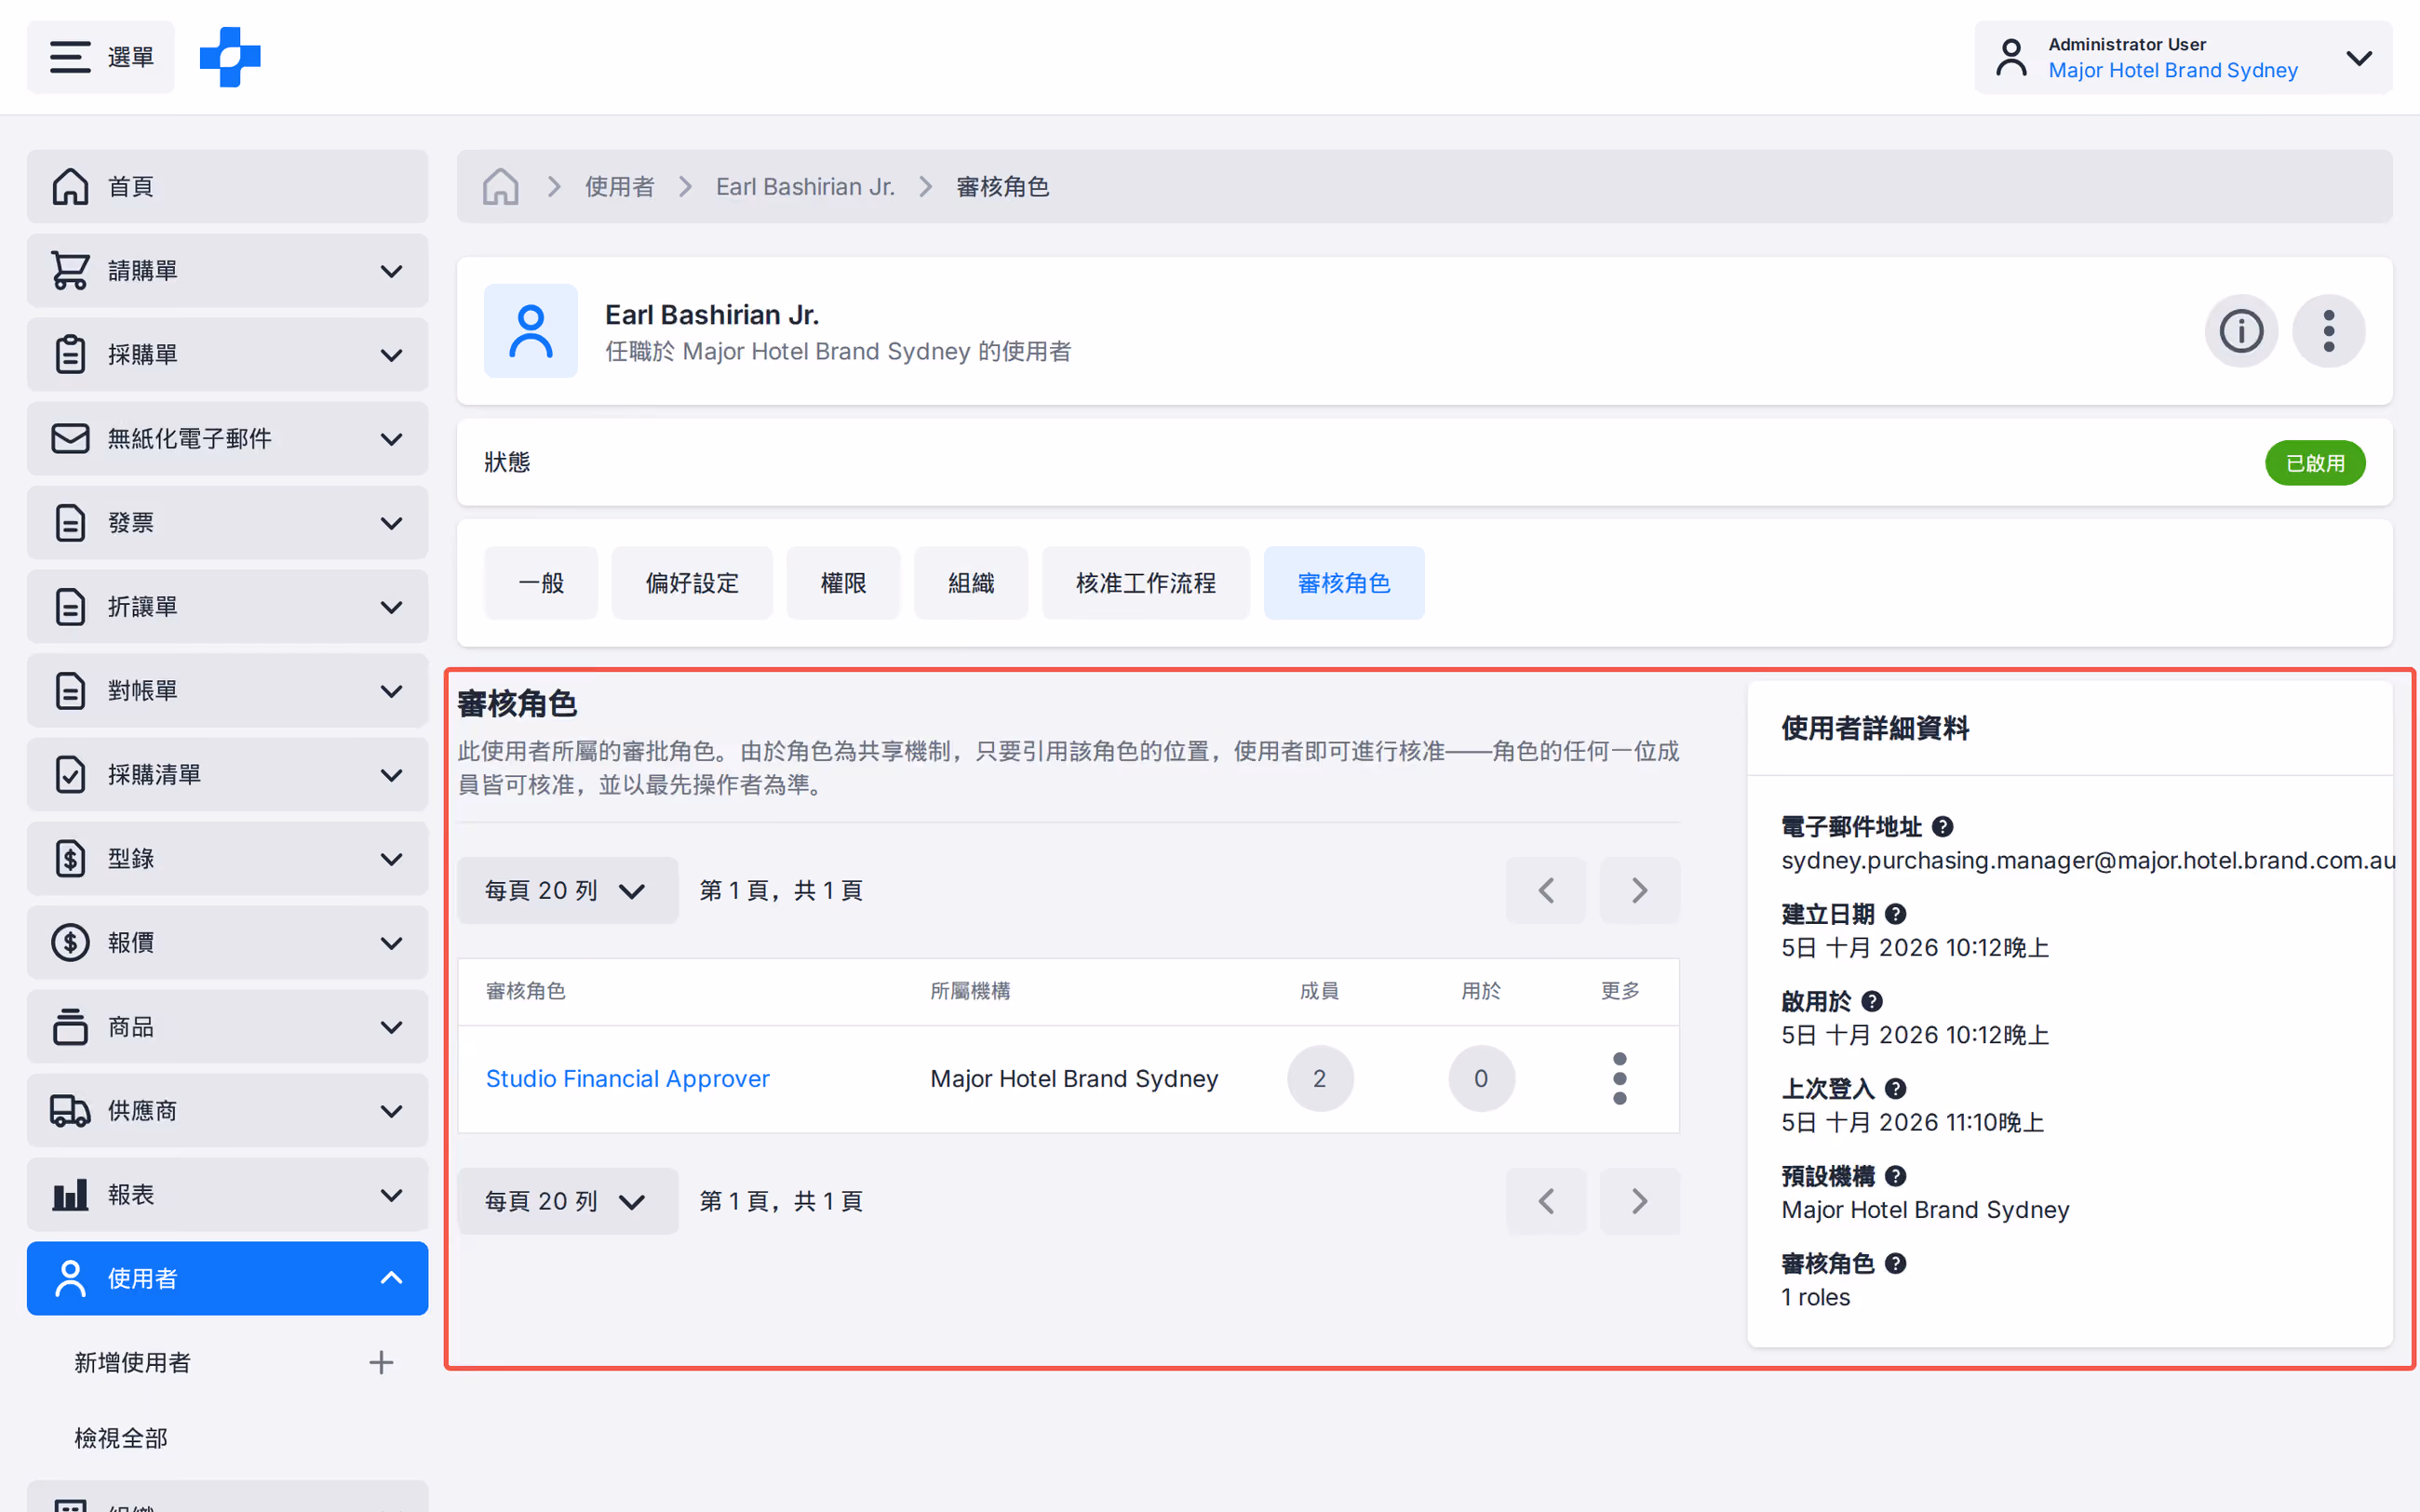Select the 審核角色 tab
This screenshot has height=1512, width=2420.
point(1344,583)
